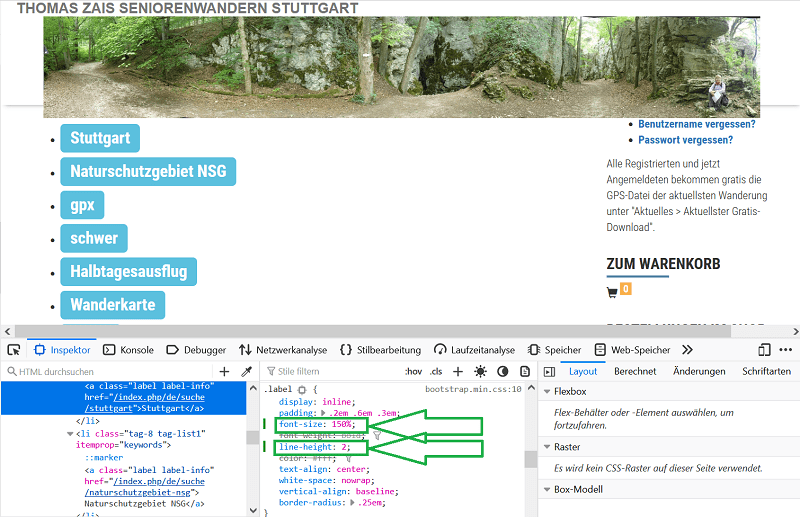
Task: Click the eyedropper color picker icon
Action: pos(246,371)
